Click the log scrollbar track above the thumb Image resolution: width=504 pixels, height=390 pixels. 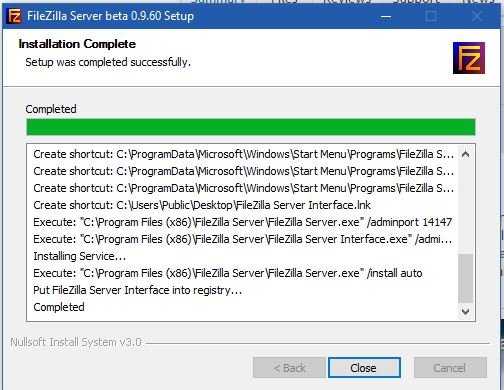[466, 208]
